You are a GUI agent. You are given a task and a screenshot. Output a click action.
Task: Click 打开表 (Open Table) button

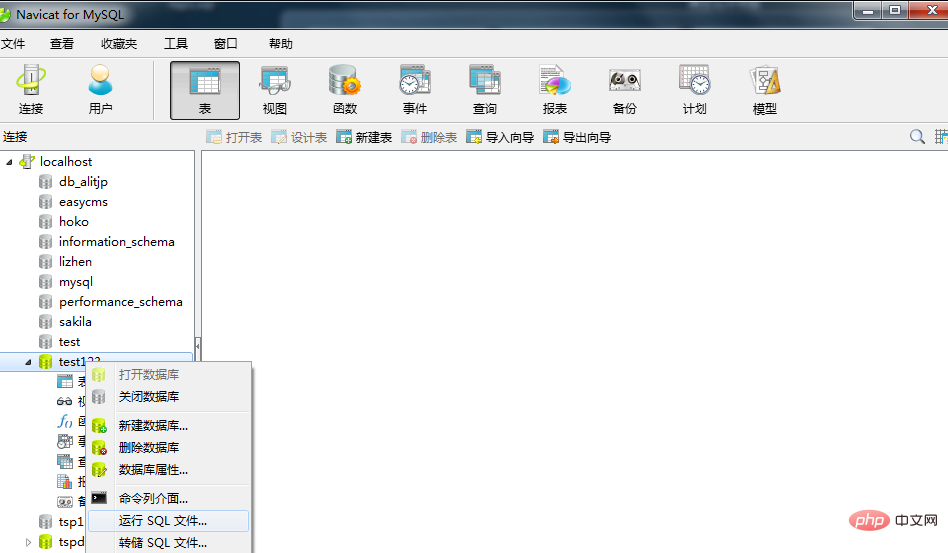pos(234,137)
